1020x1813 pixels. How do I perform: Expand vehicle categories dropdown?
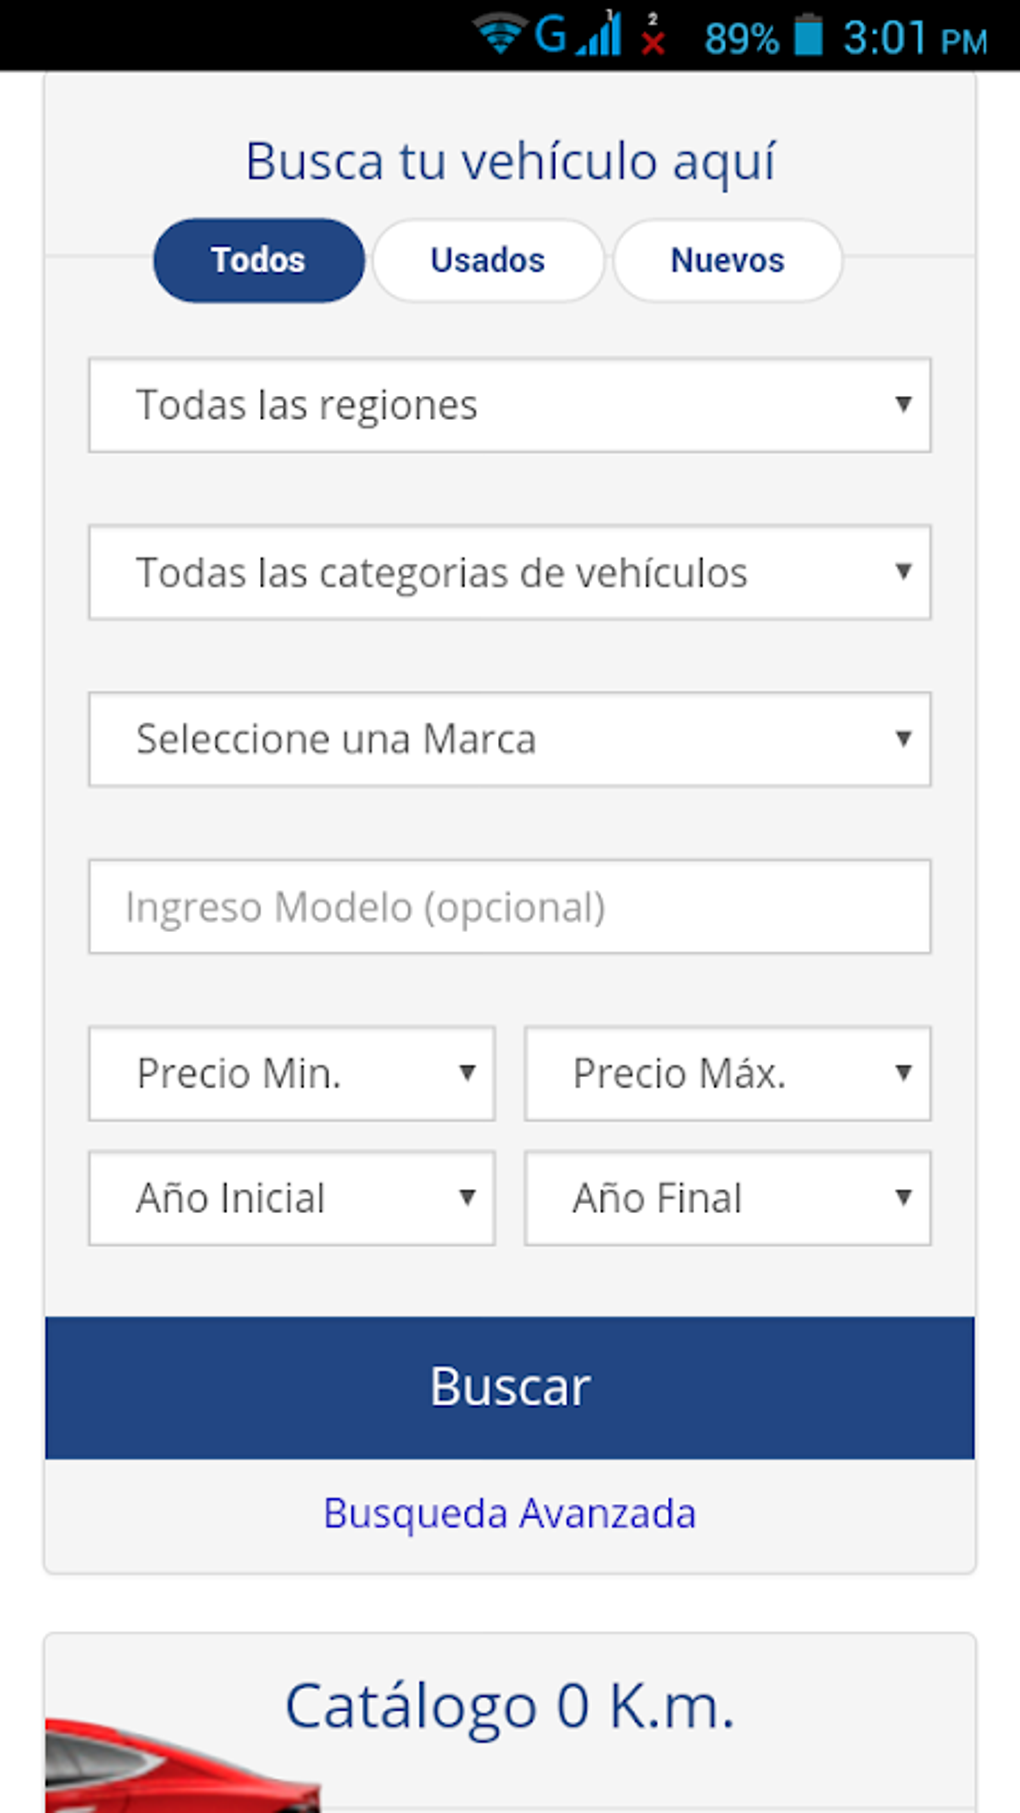pyautogui.click(x=509, y=572)
